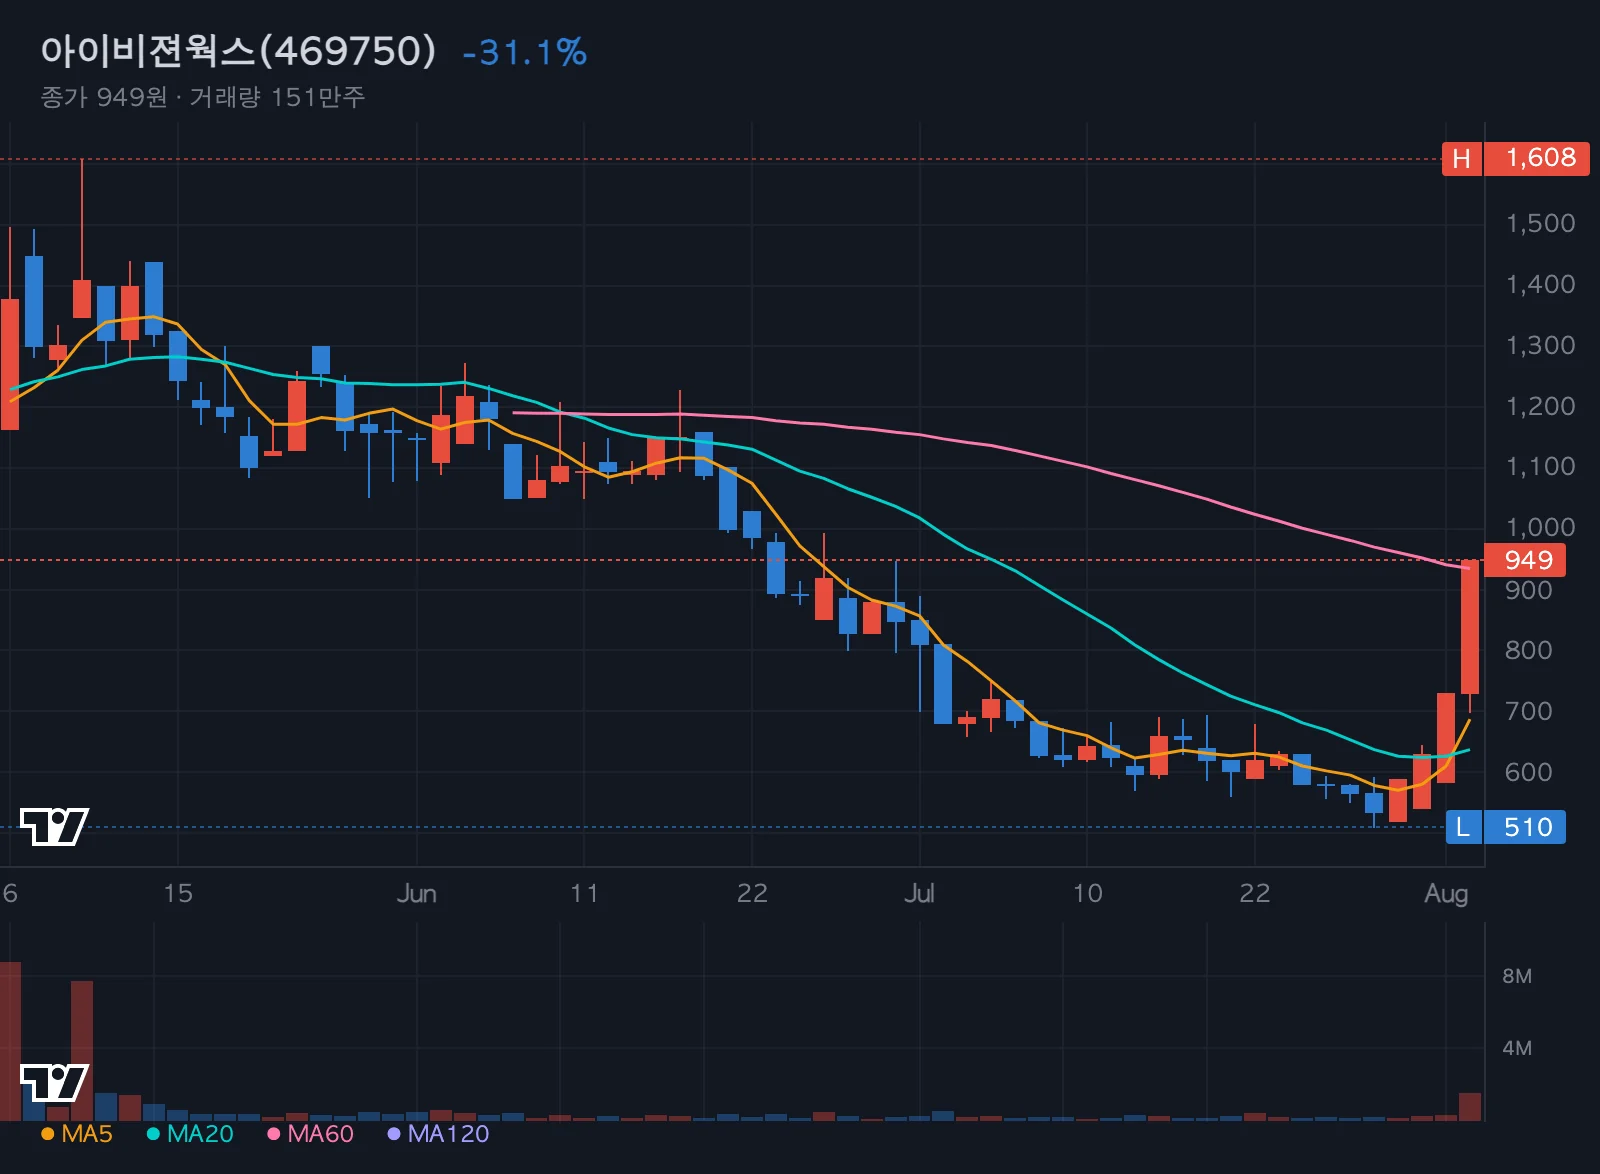1600x1174 pixels.
Task: Click the 15 date axis label
Action: 178,893
